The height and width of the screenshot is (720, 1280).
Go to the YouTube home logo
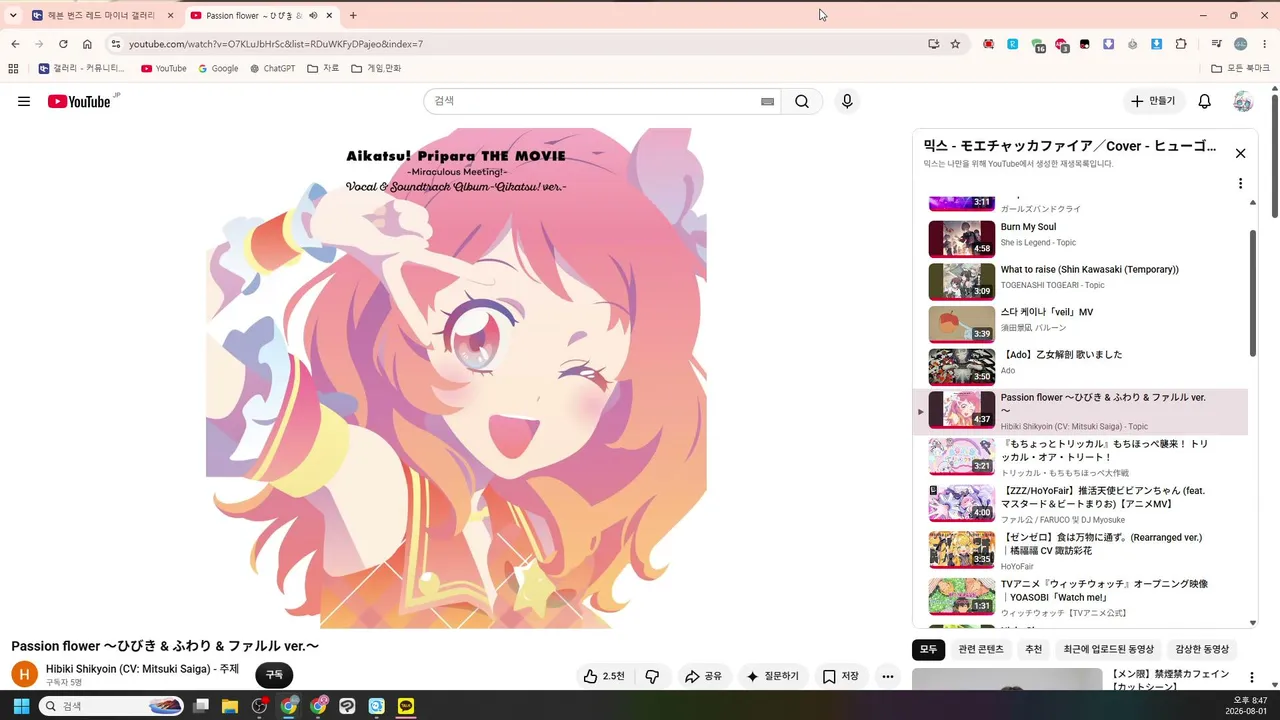(79, 101)
